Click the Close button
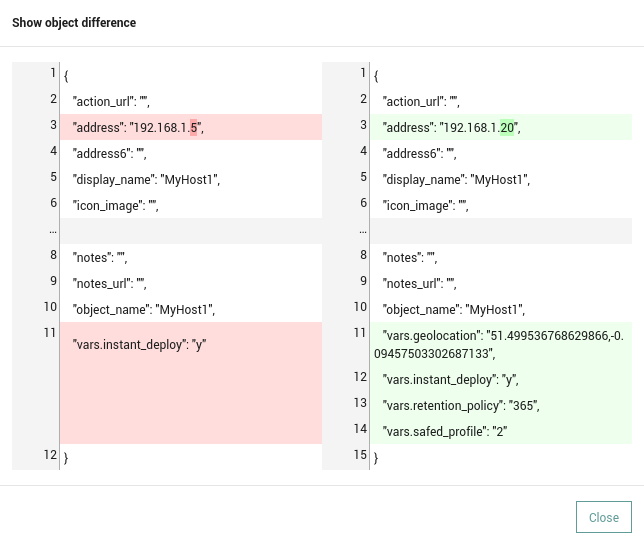Viewport: 644px width, 545px height. point(603,517)
